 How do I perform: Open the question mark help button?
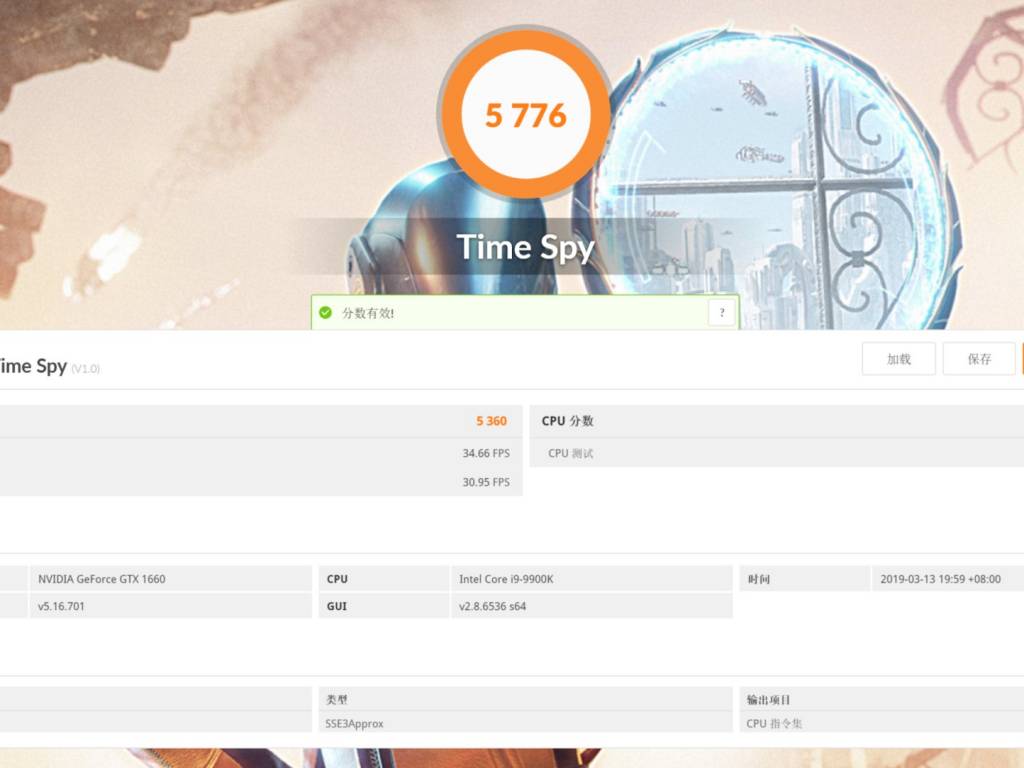[x=722, y=313]
